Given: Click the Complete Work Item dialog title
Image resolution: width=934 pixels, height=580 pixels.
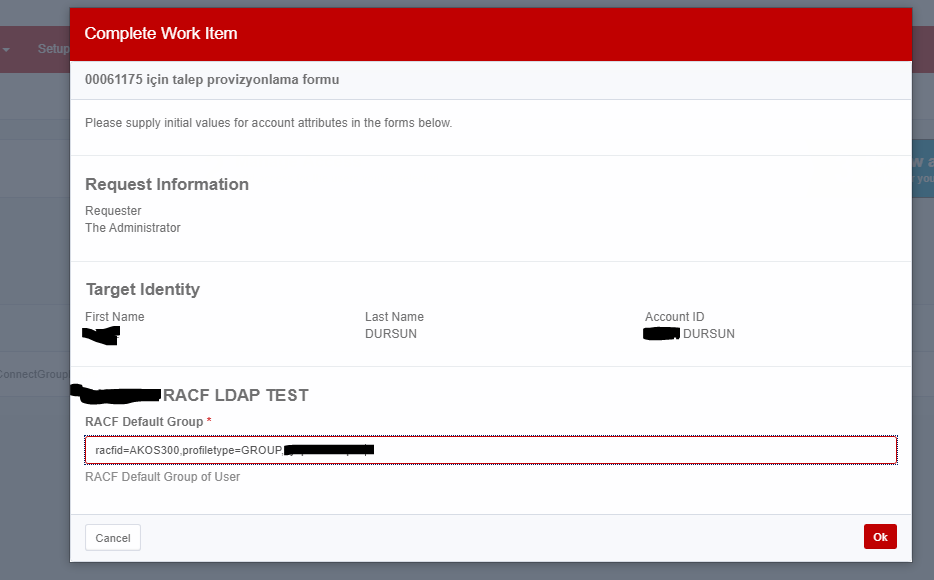Looking at the screenshot, I should pos(161,34).
